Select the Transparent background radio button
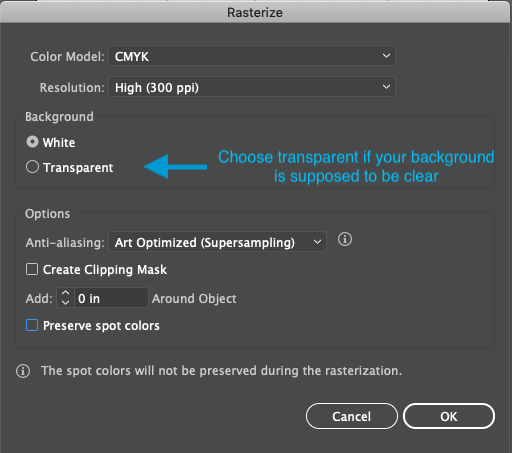512x453 pixels. point(32,167)
